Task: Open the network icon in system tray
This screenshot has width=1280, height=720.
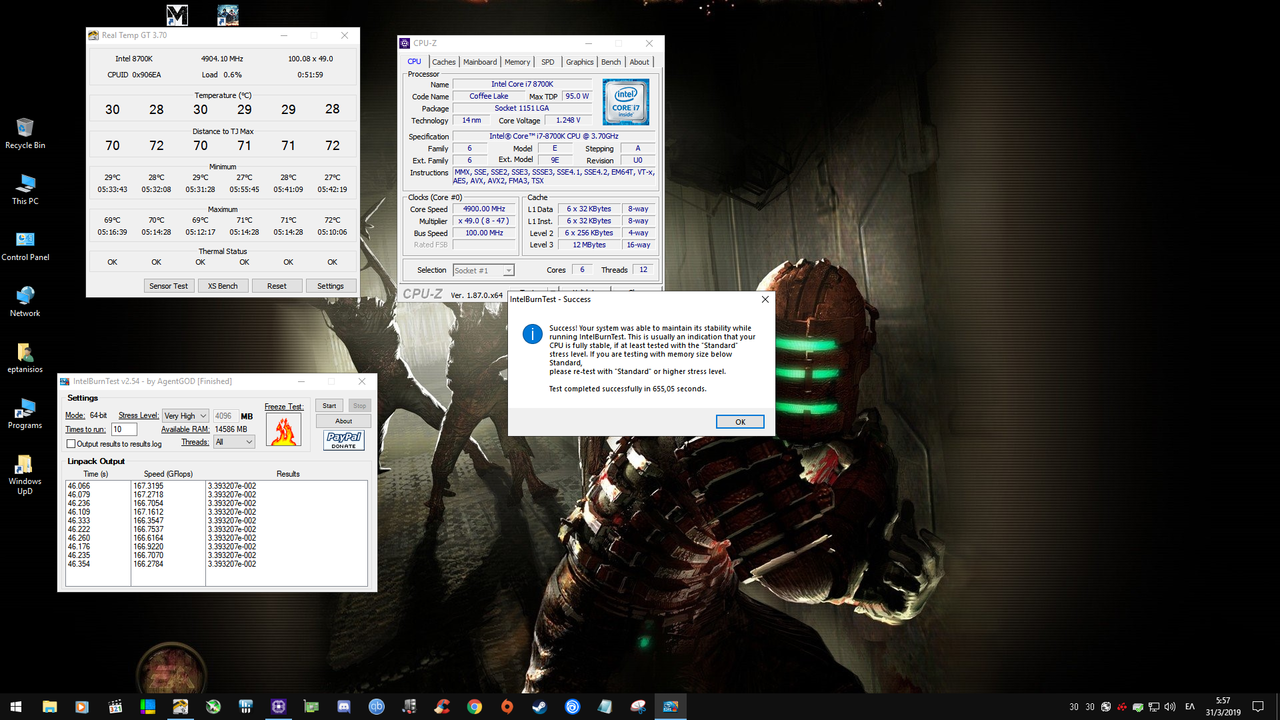Action: pyautogui.click(x=1154, y=707)
